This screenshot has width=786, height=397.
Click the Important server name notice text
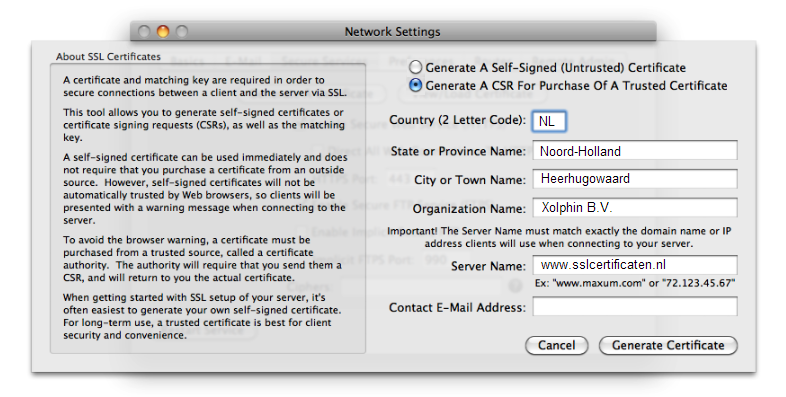(x=559, y=238)
